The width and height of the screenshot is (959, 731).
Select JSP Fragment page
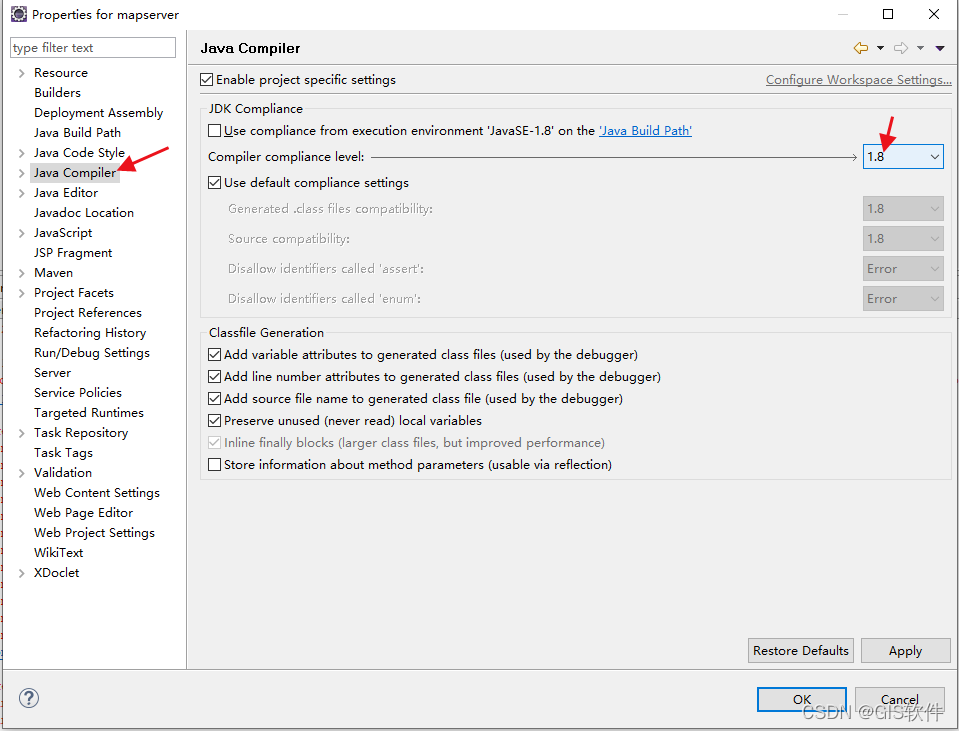(73, 253)
